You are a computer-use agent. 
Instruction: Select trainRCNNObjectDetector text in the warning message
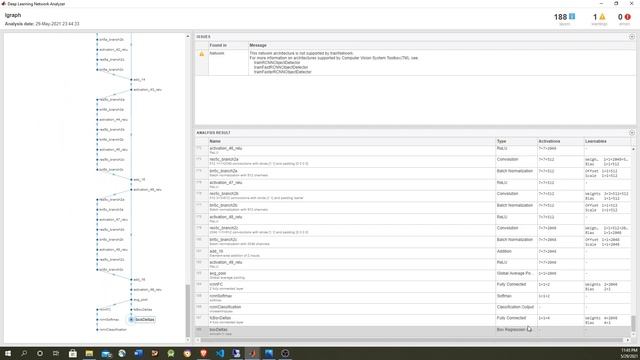click(x=277, y=62)
